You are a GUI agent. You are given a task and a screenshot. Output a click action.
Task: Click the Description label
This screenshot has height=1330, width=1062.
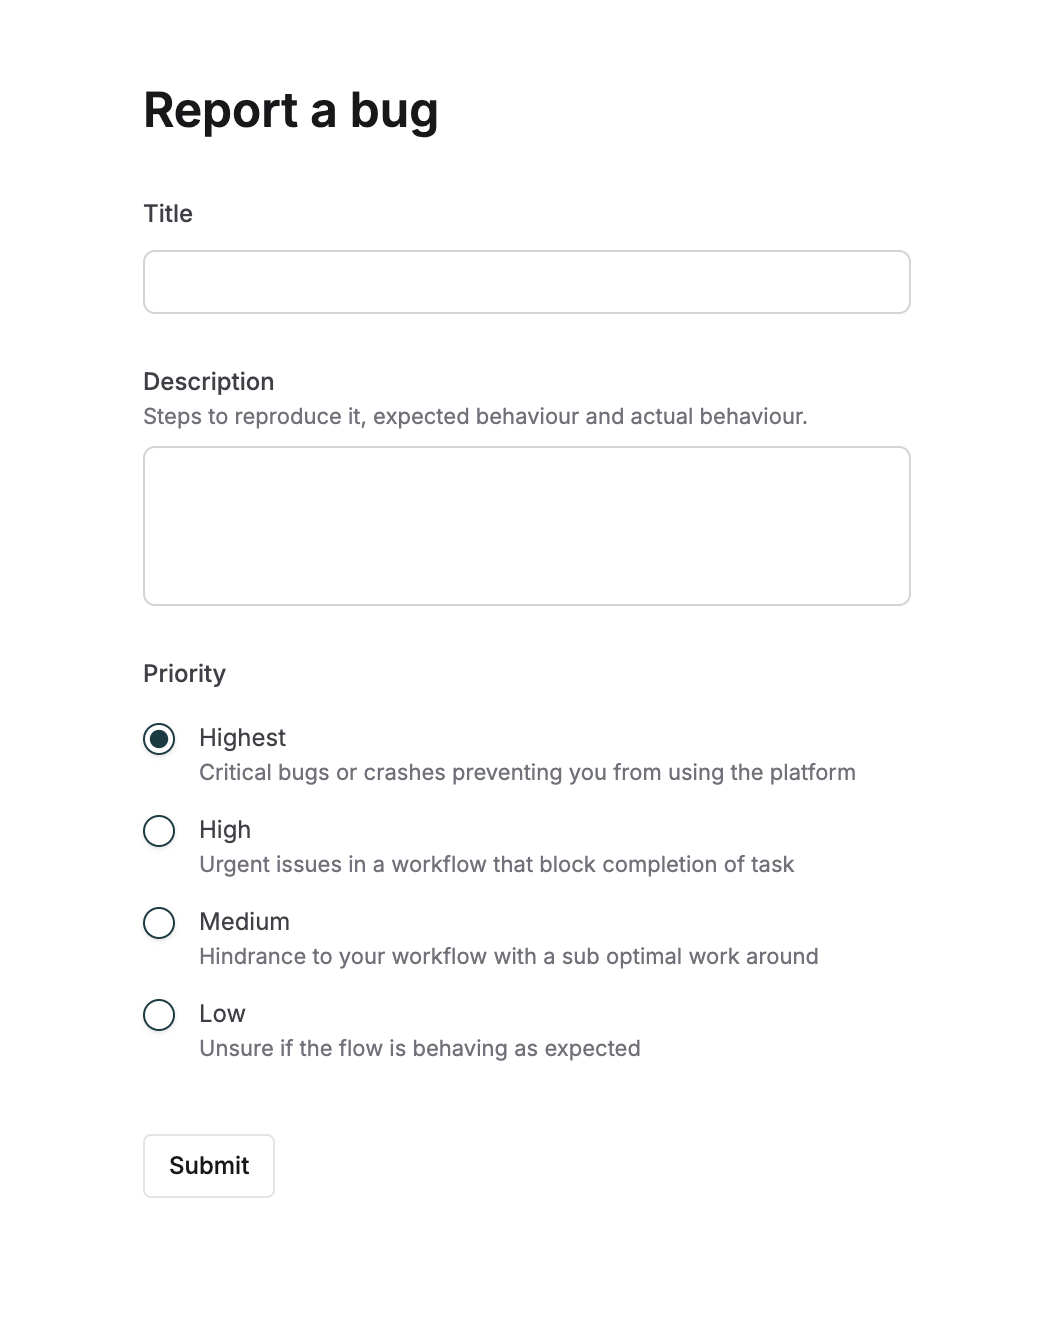pos(208,381)
